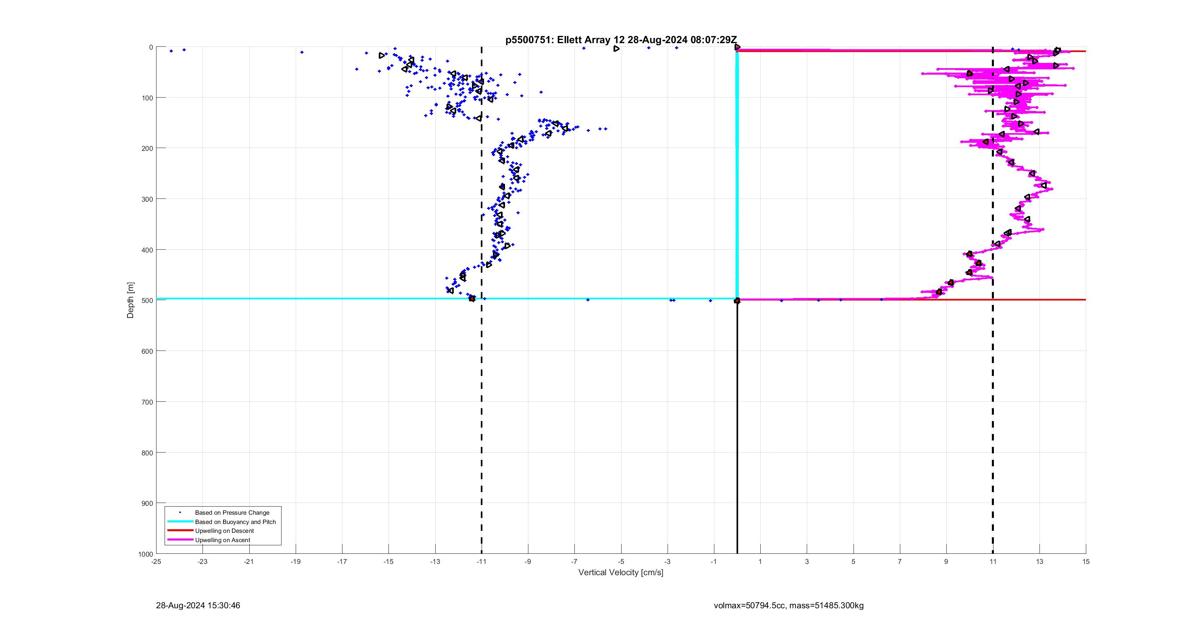The height and width of the screenshot is (622, 1200).
Task: Select the 'Depth [m]' y-axis label
Action: coord(131,300)
